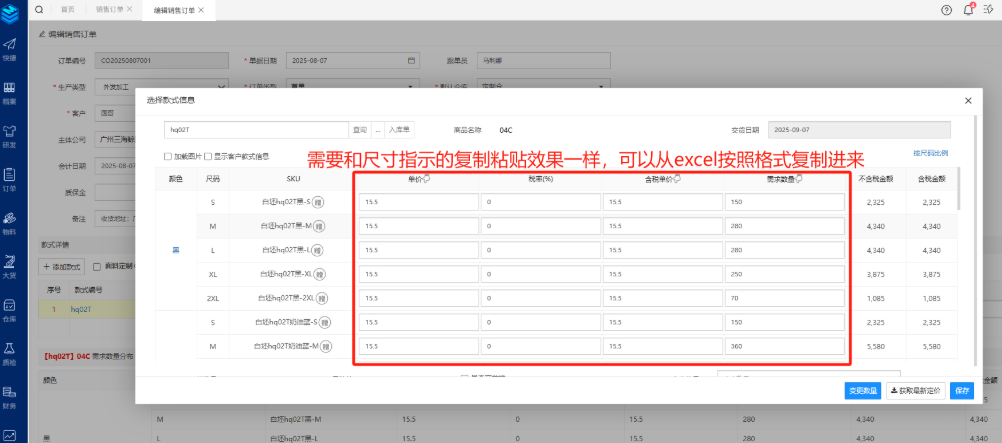This screenshot has height=443, width=1002.
Task: Enable the 加载图片 checkbox
Action: point(168,156)
